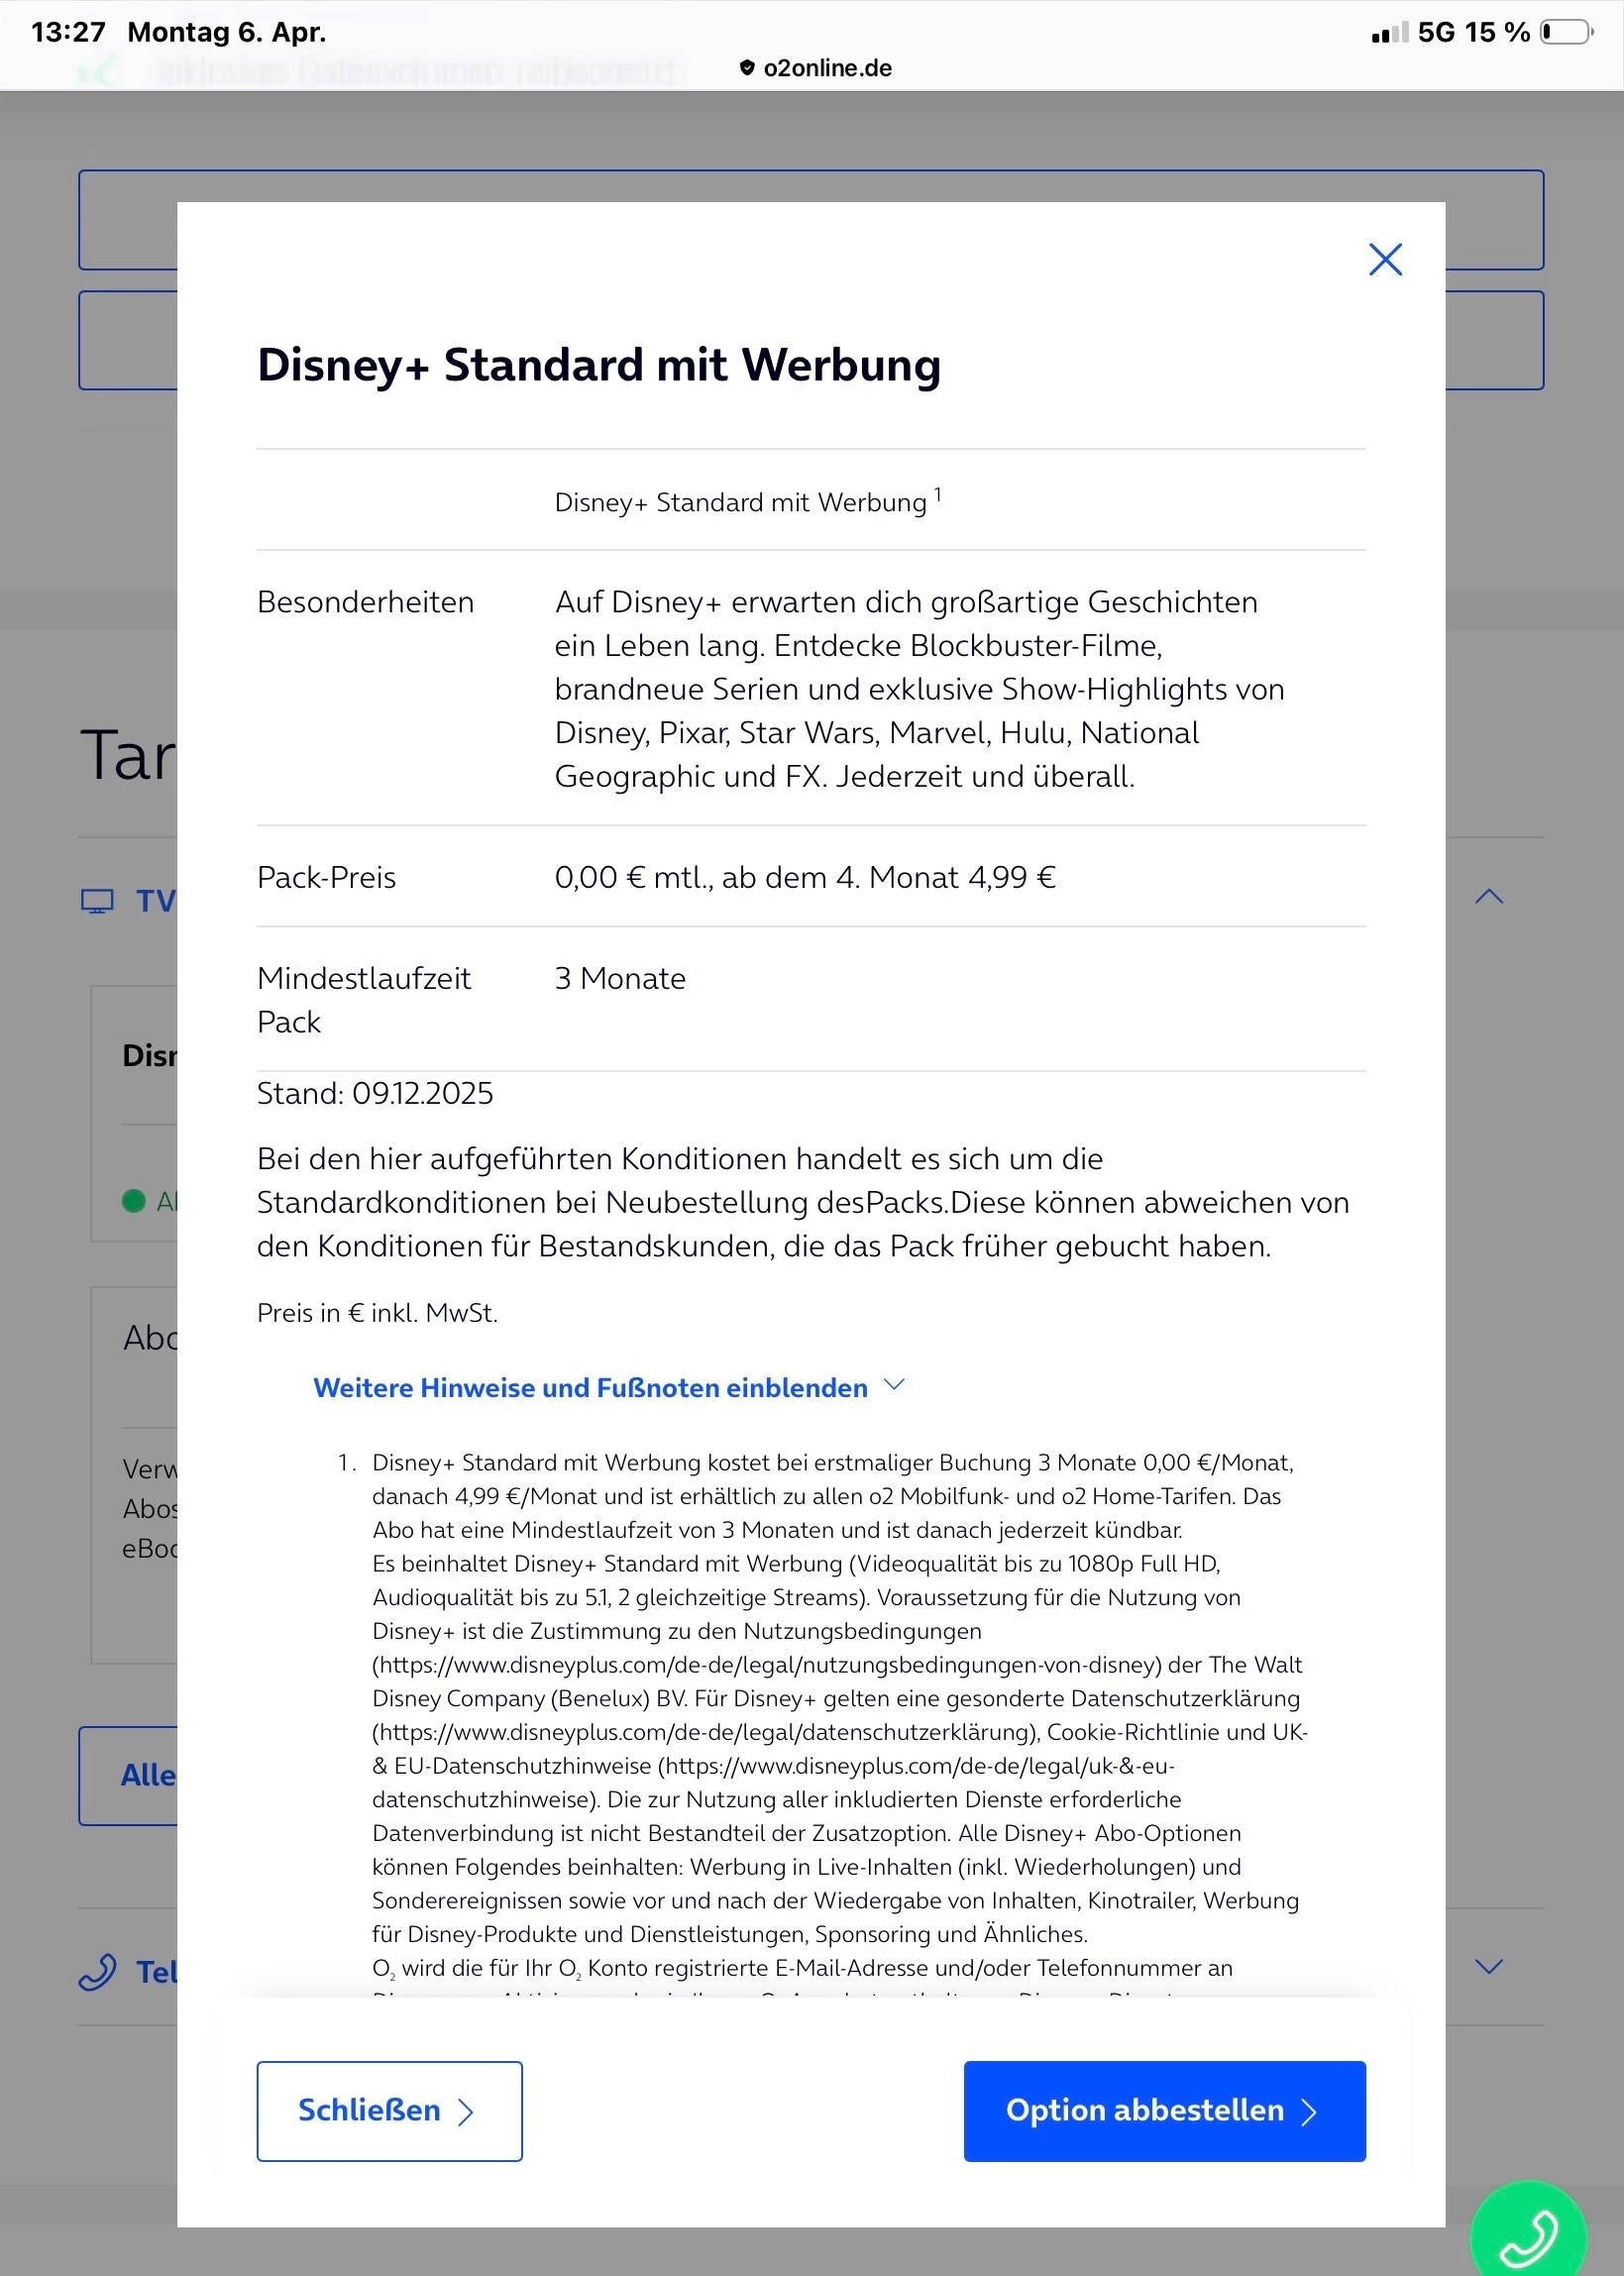Click the 'Disney+ Standard mit Werbung' dialog heading

[599, 365]
